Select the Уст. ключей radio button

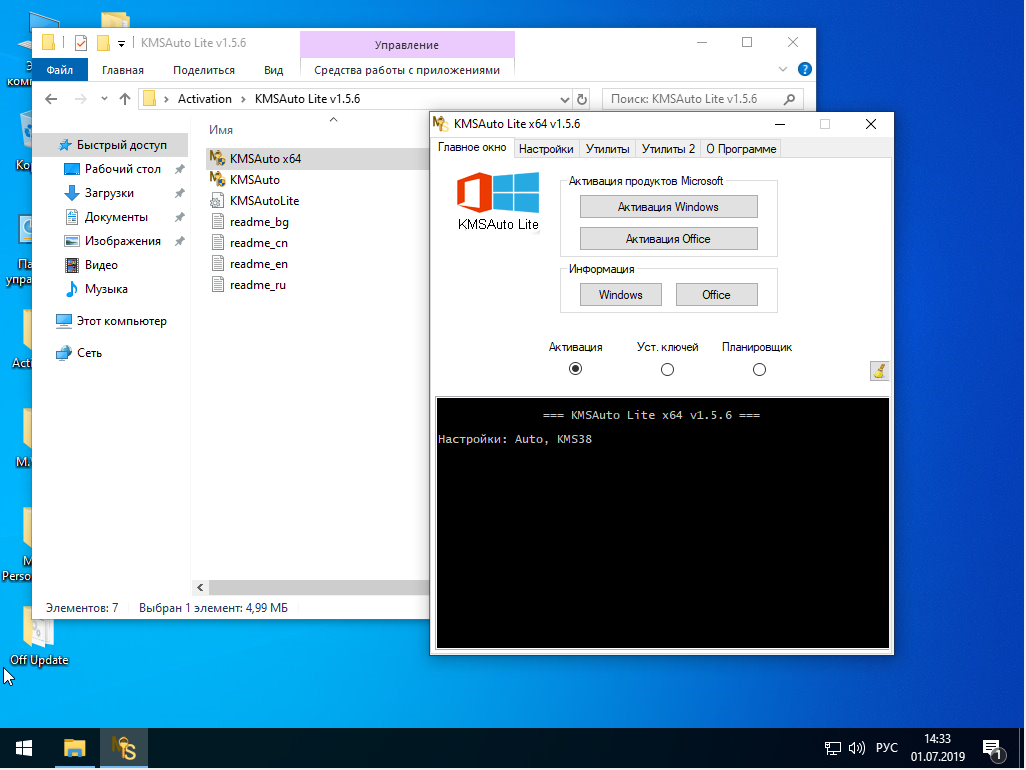pos(667,370)
